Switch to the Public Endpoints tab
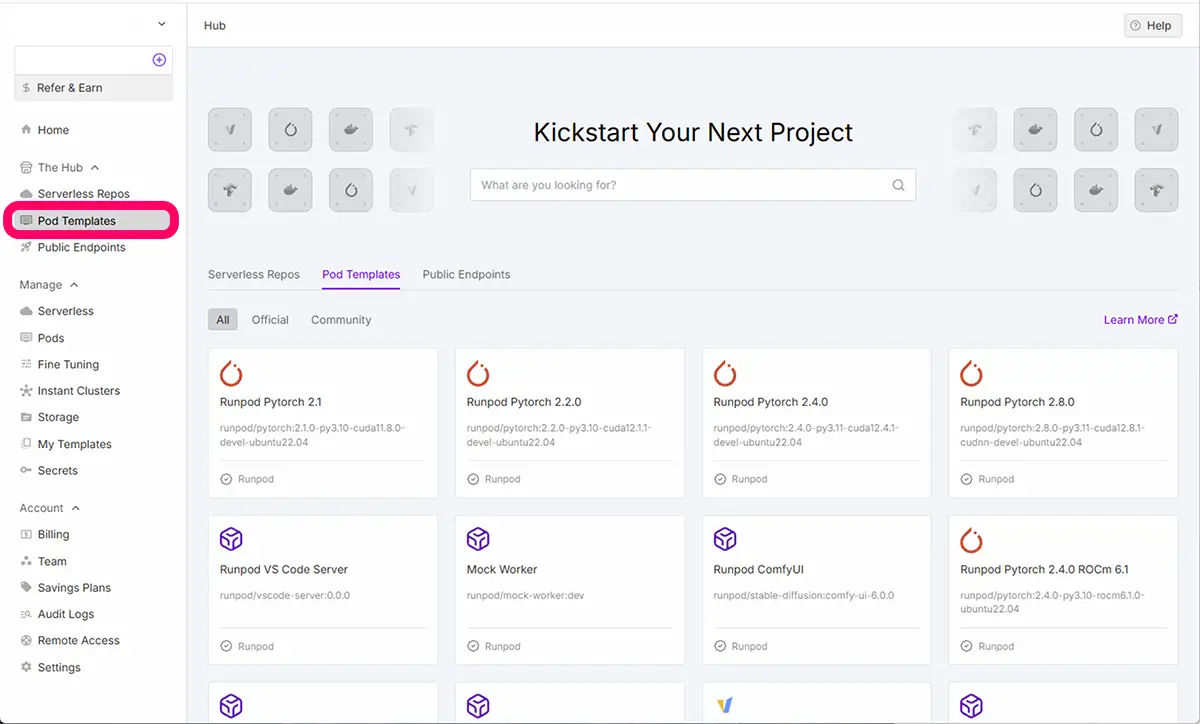The image size is (1200, 724). click(466, 274)
